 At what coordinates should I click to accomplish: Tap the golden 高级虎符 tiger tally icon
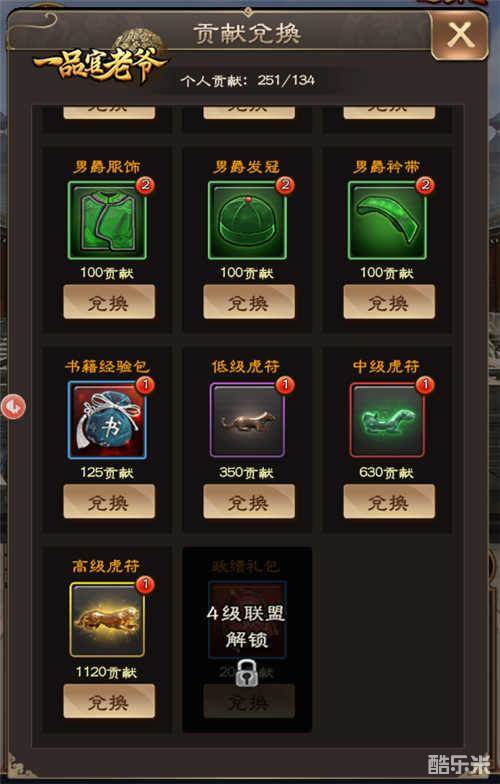(x=107, y=620)
